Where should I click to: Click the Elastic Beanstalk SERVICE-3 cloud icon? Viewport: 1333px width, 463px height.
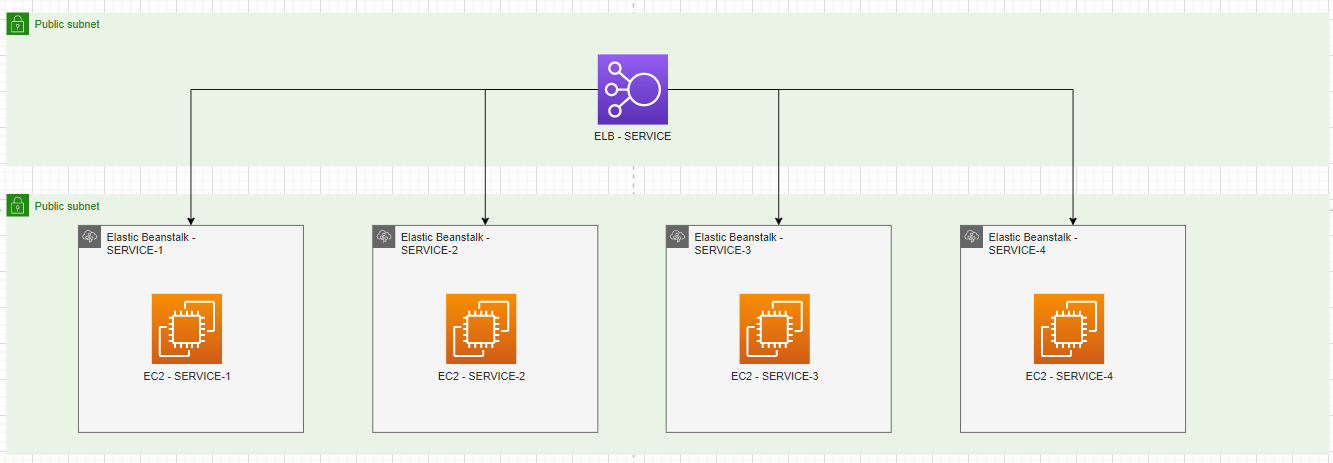[x=677, y=236]
